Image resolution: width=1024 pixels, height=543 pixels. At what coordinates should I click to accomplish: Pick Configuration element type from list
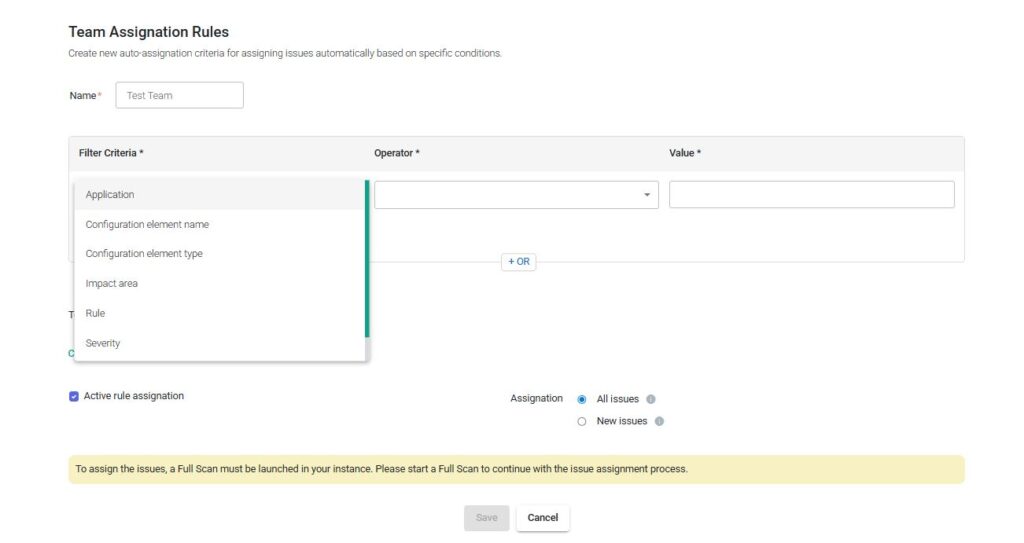coord(144,254)
